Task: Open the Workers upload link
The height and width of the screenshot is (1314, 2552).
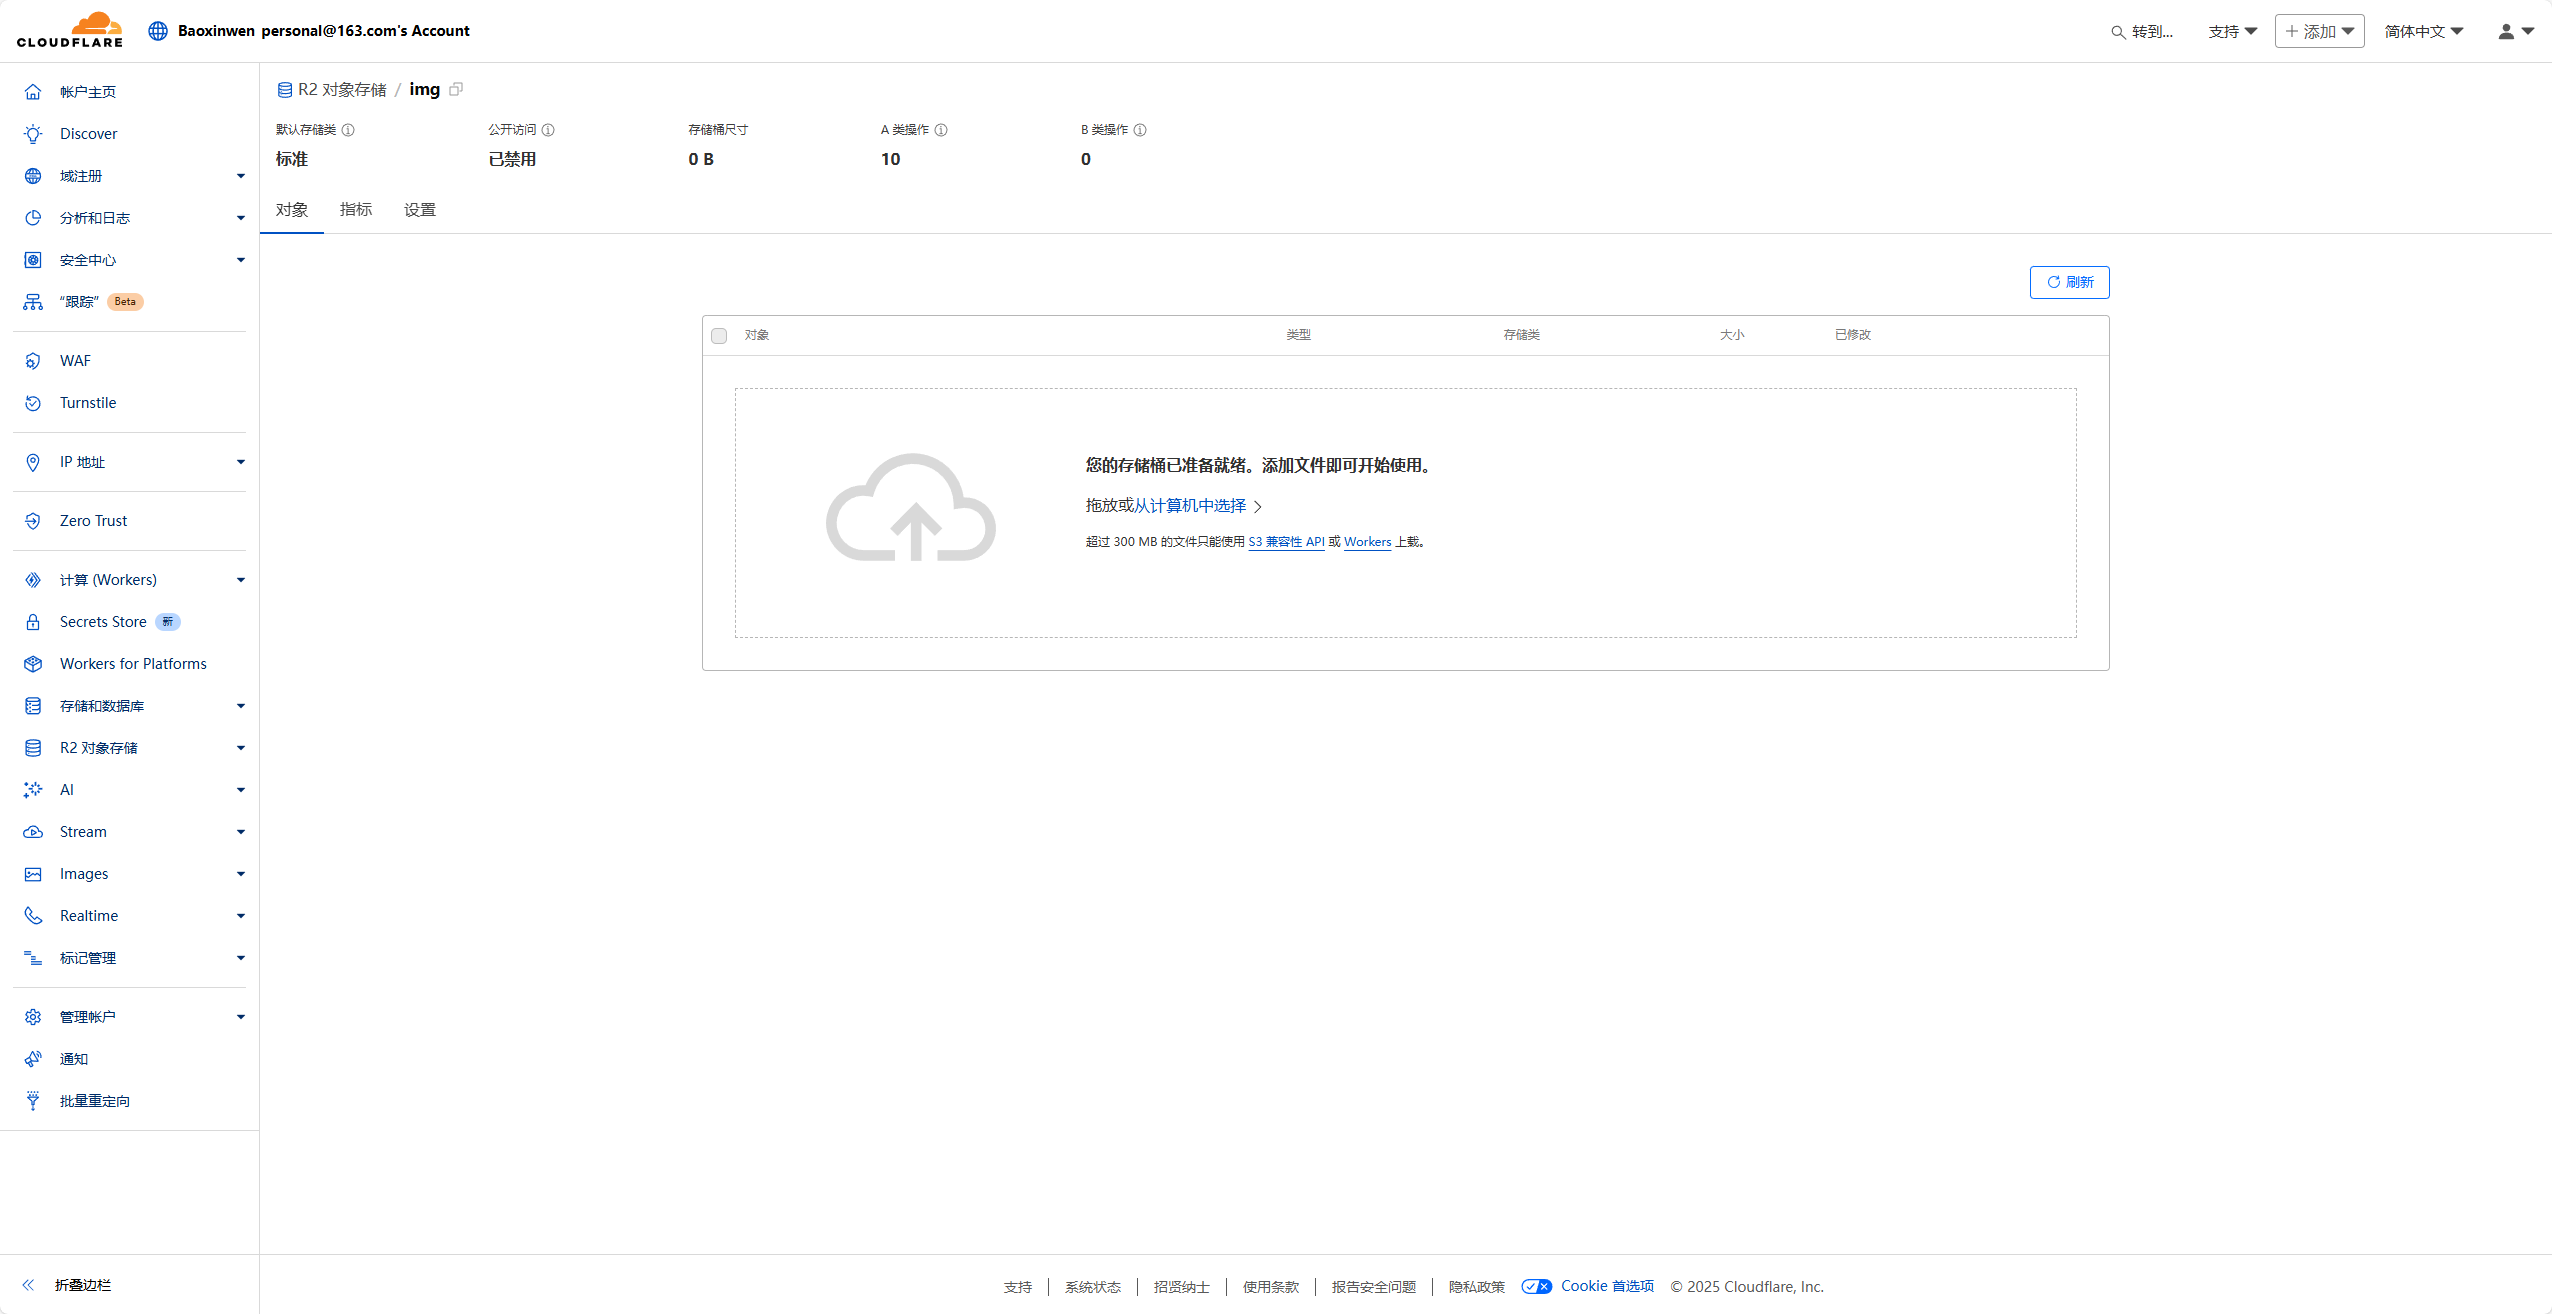Action: coord(1367,542)
